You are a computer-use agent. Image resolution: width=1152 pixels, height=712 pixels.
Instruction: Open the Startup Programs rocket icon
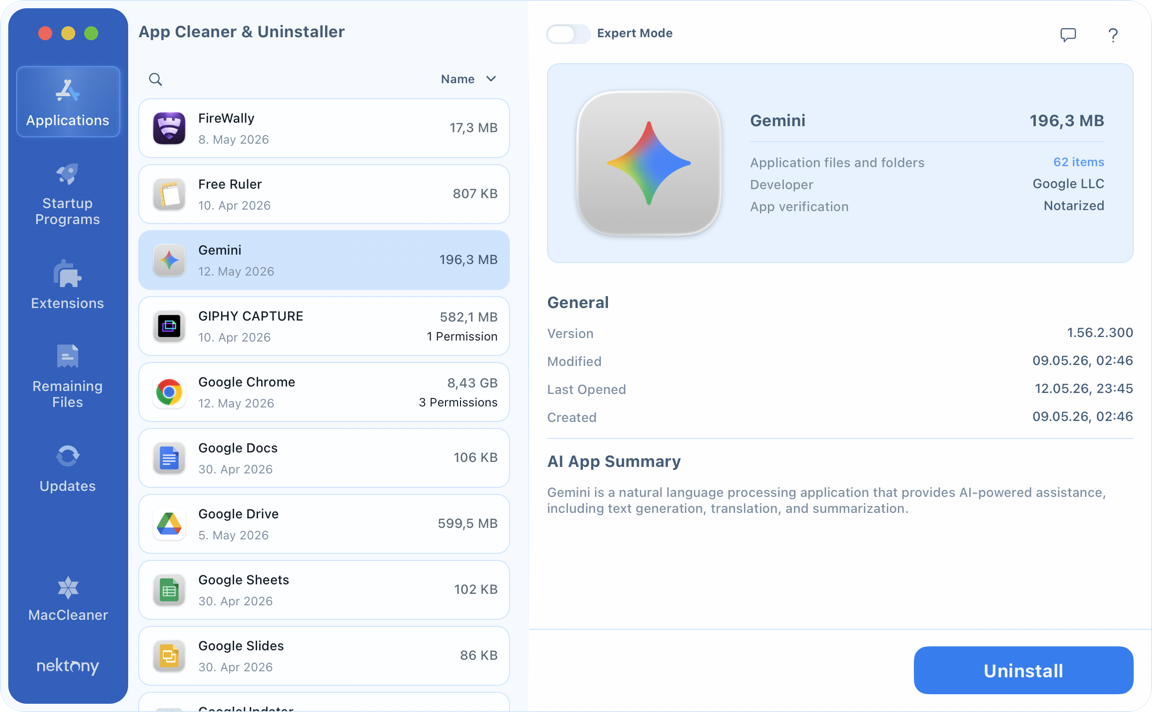point(67,175)
